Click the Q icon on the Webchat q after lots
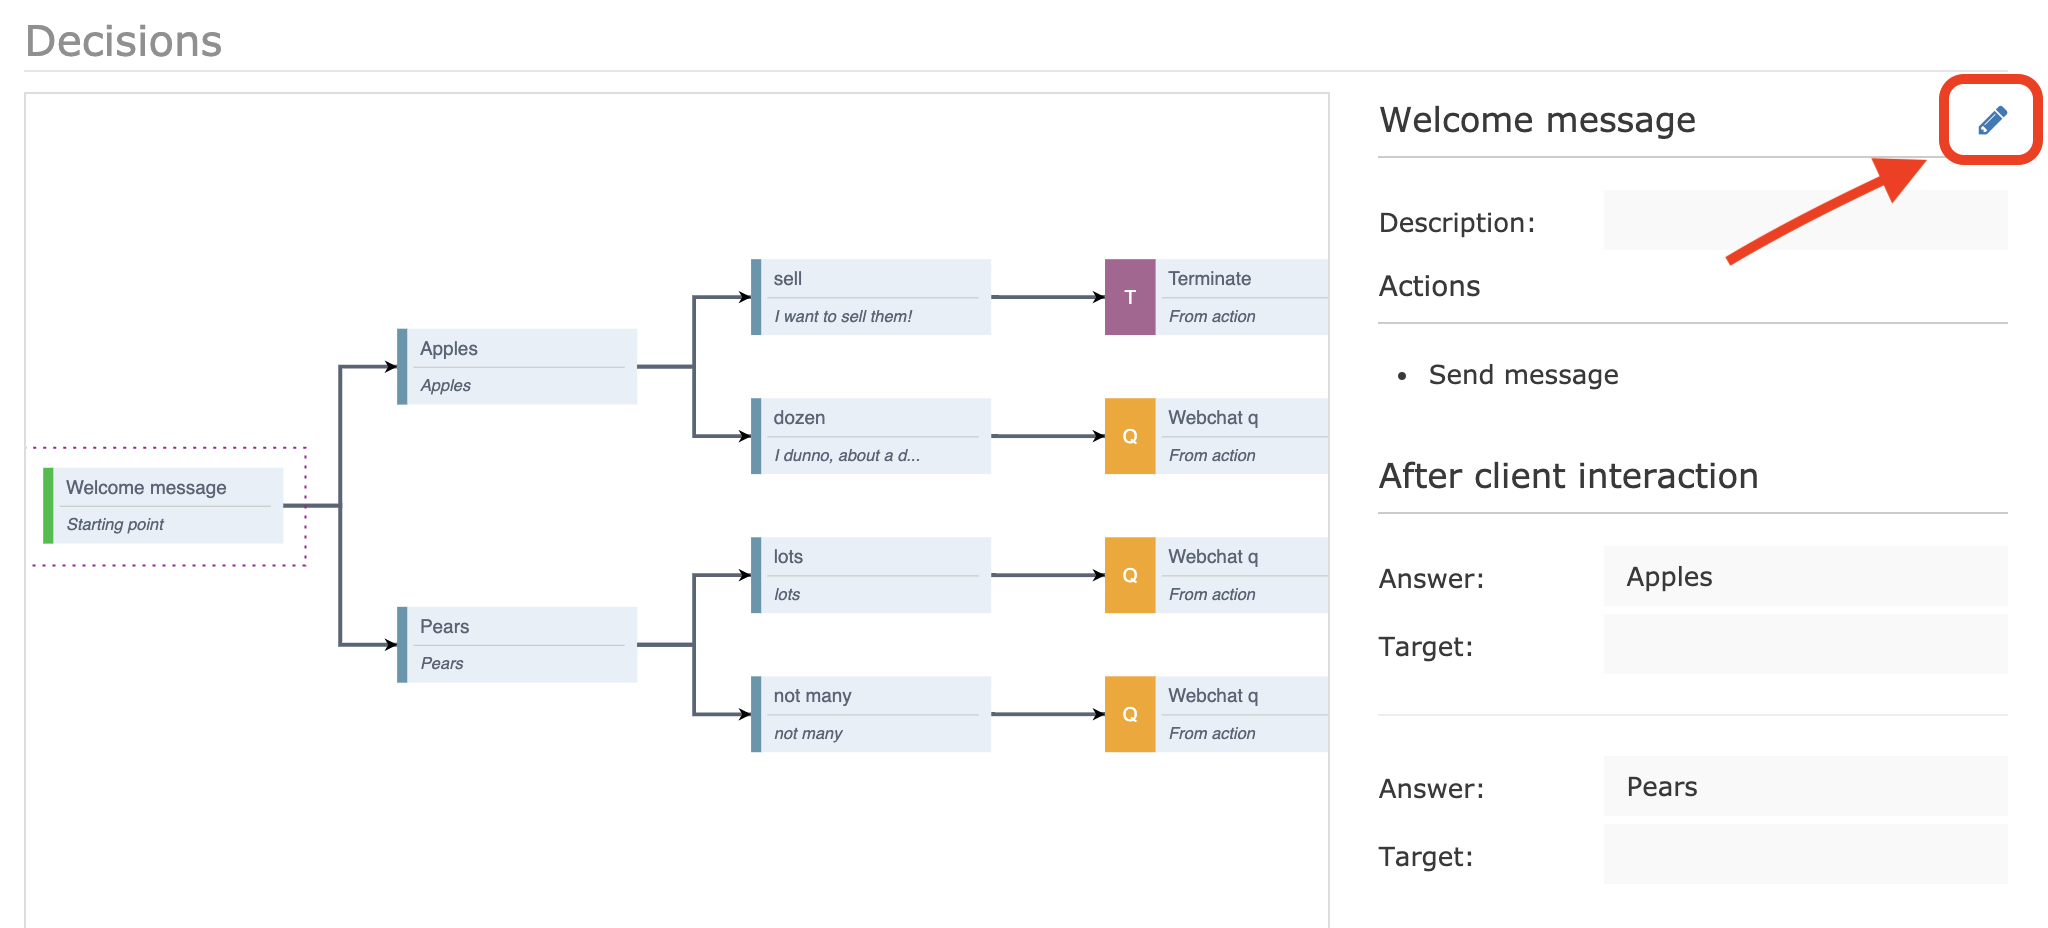This screenshot has height=928, width=2048. click(1129, 574)
